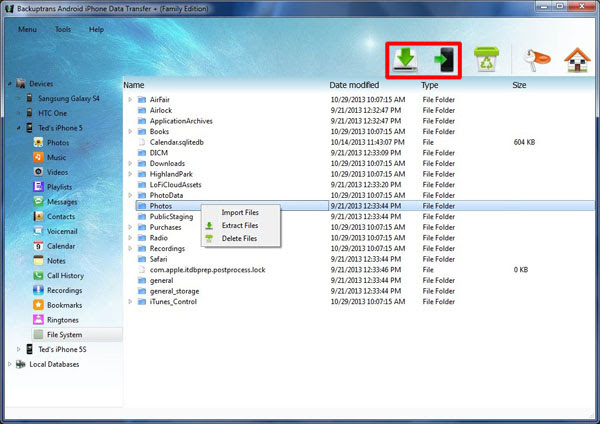Click the keys registration toolbar icon
Image resolution: width=600 pixels, height=424 pixels.
(x=536, y=60)
